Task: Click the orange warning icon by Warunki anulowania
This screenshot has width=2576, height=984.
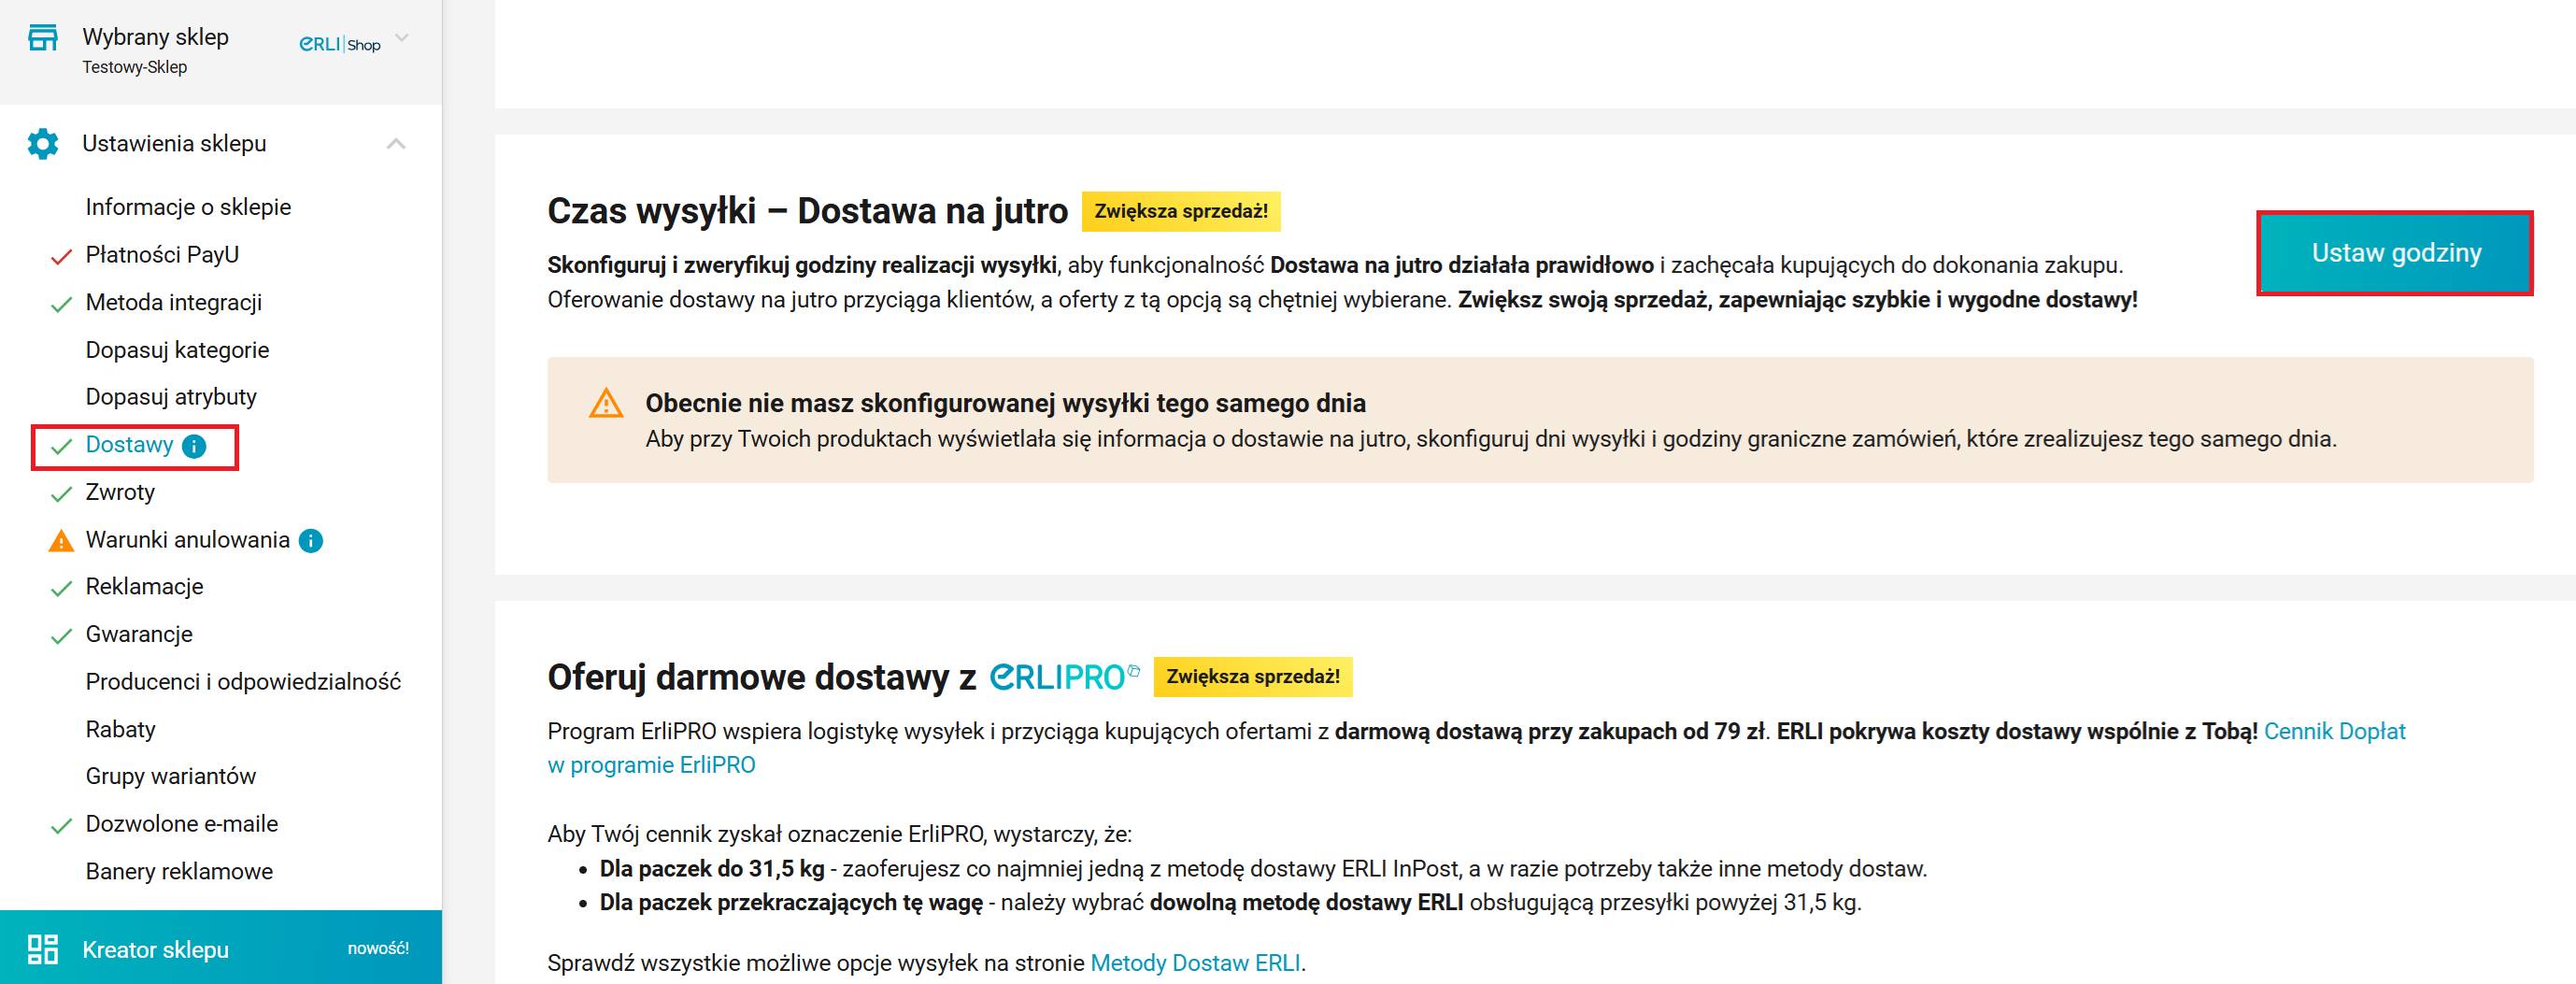Action: point(61,541)
